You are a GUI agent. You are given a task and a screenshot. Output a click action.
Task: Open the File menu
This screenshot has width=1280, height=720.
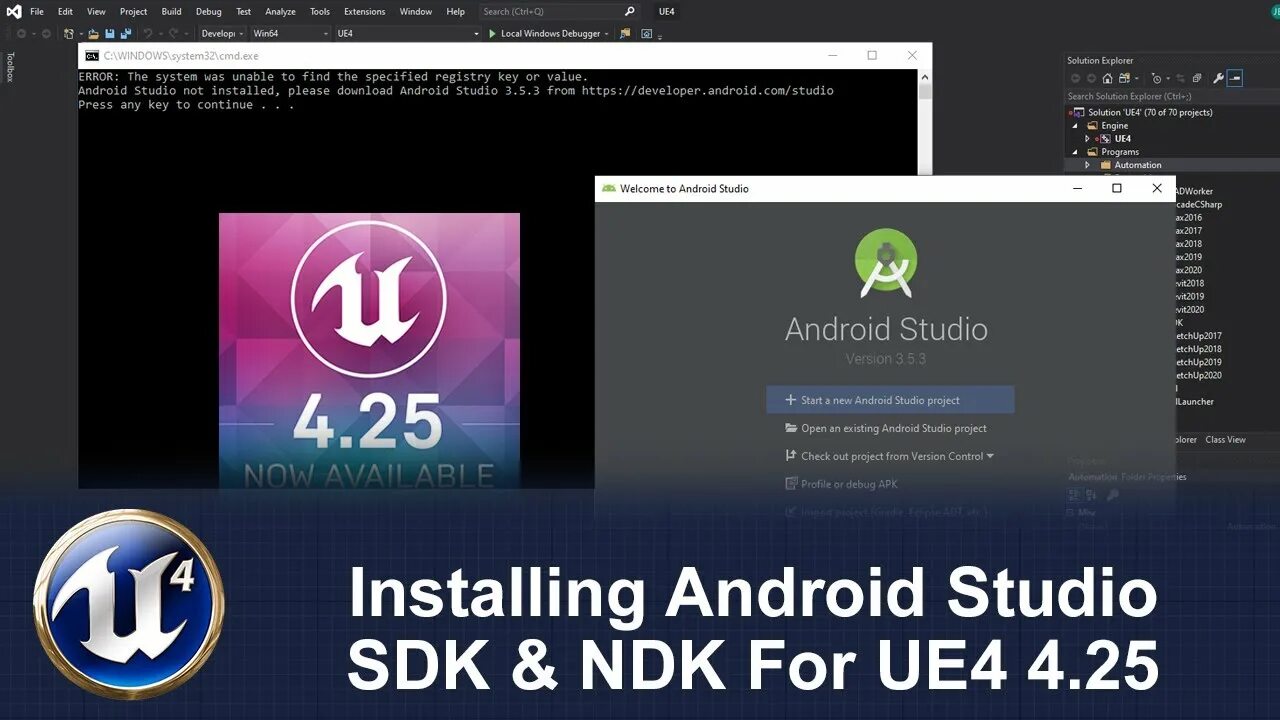(37, 11)
